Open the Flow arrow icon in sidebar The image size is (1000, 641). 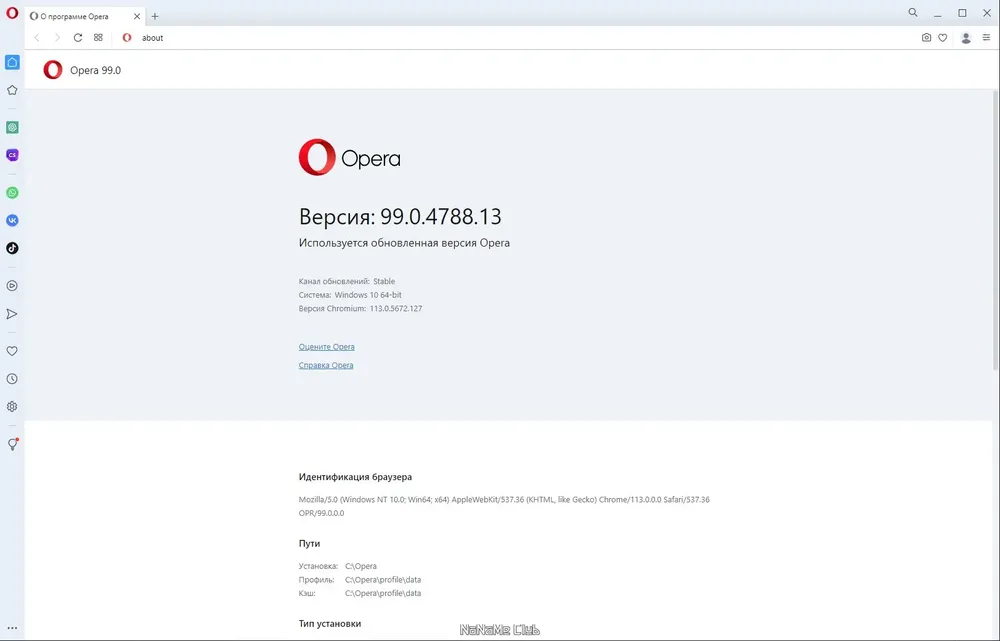click(12, 314)
